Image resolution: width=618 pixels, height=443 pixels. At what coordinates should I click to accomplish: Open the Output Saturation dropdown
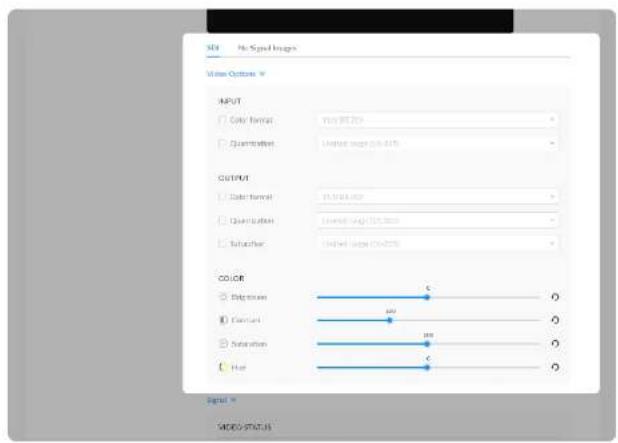point(437,244)
